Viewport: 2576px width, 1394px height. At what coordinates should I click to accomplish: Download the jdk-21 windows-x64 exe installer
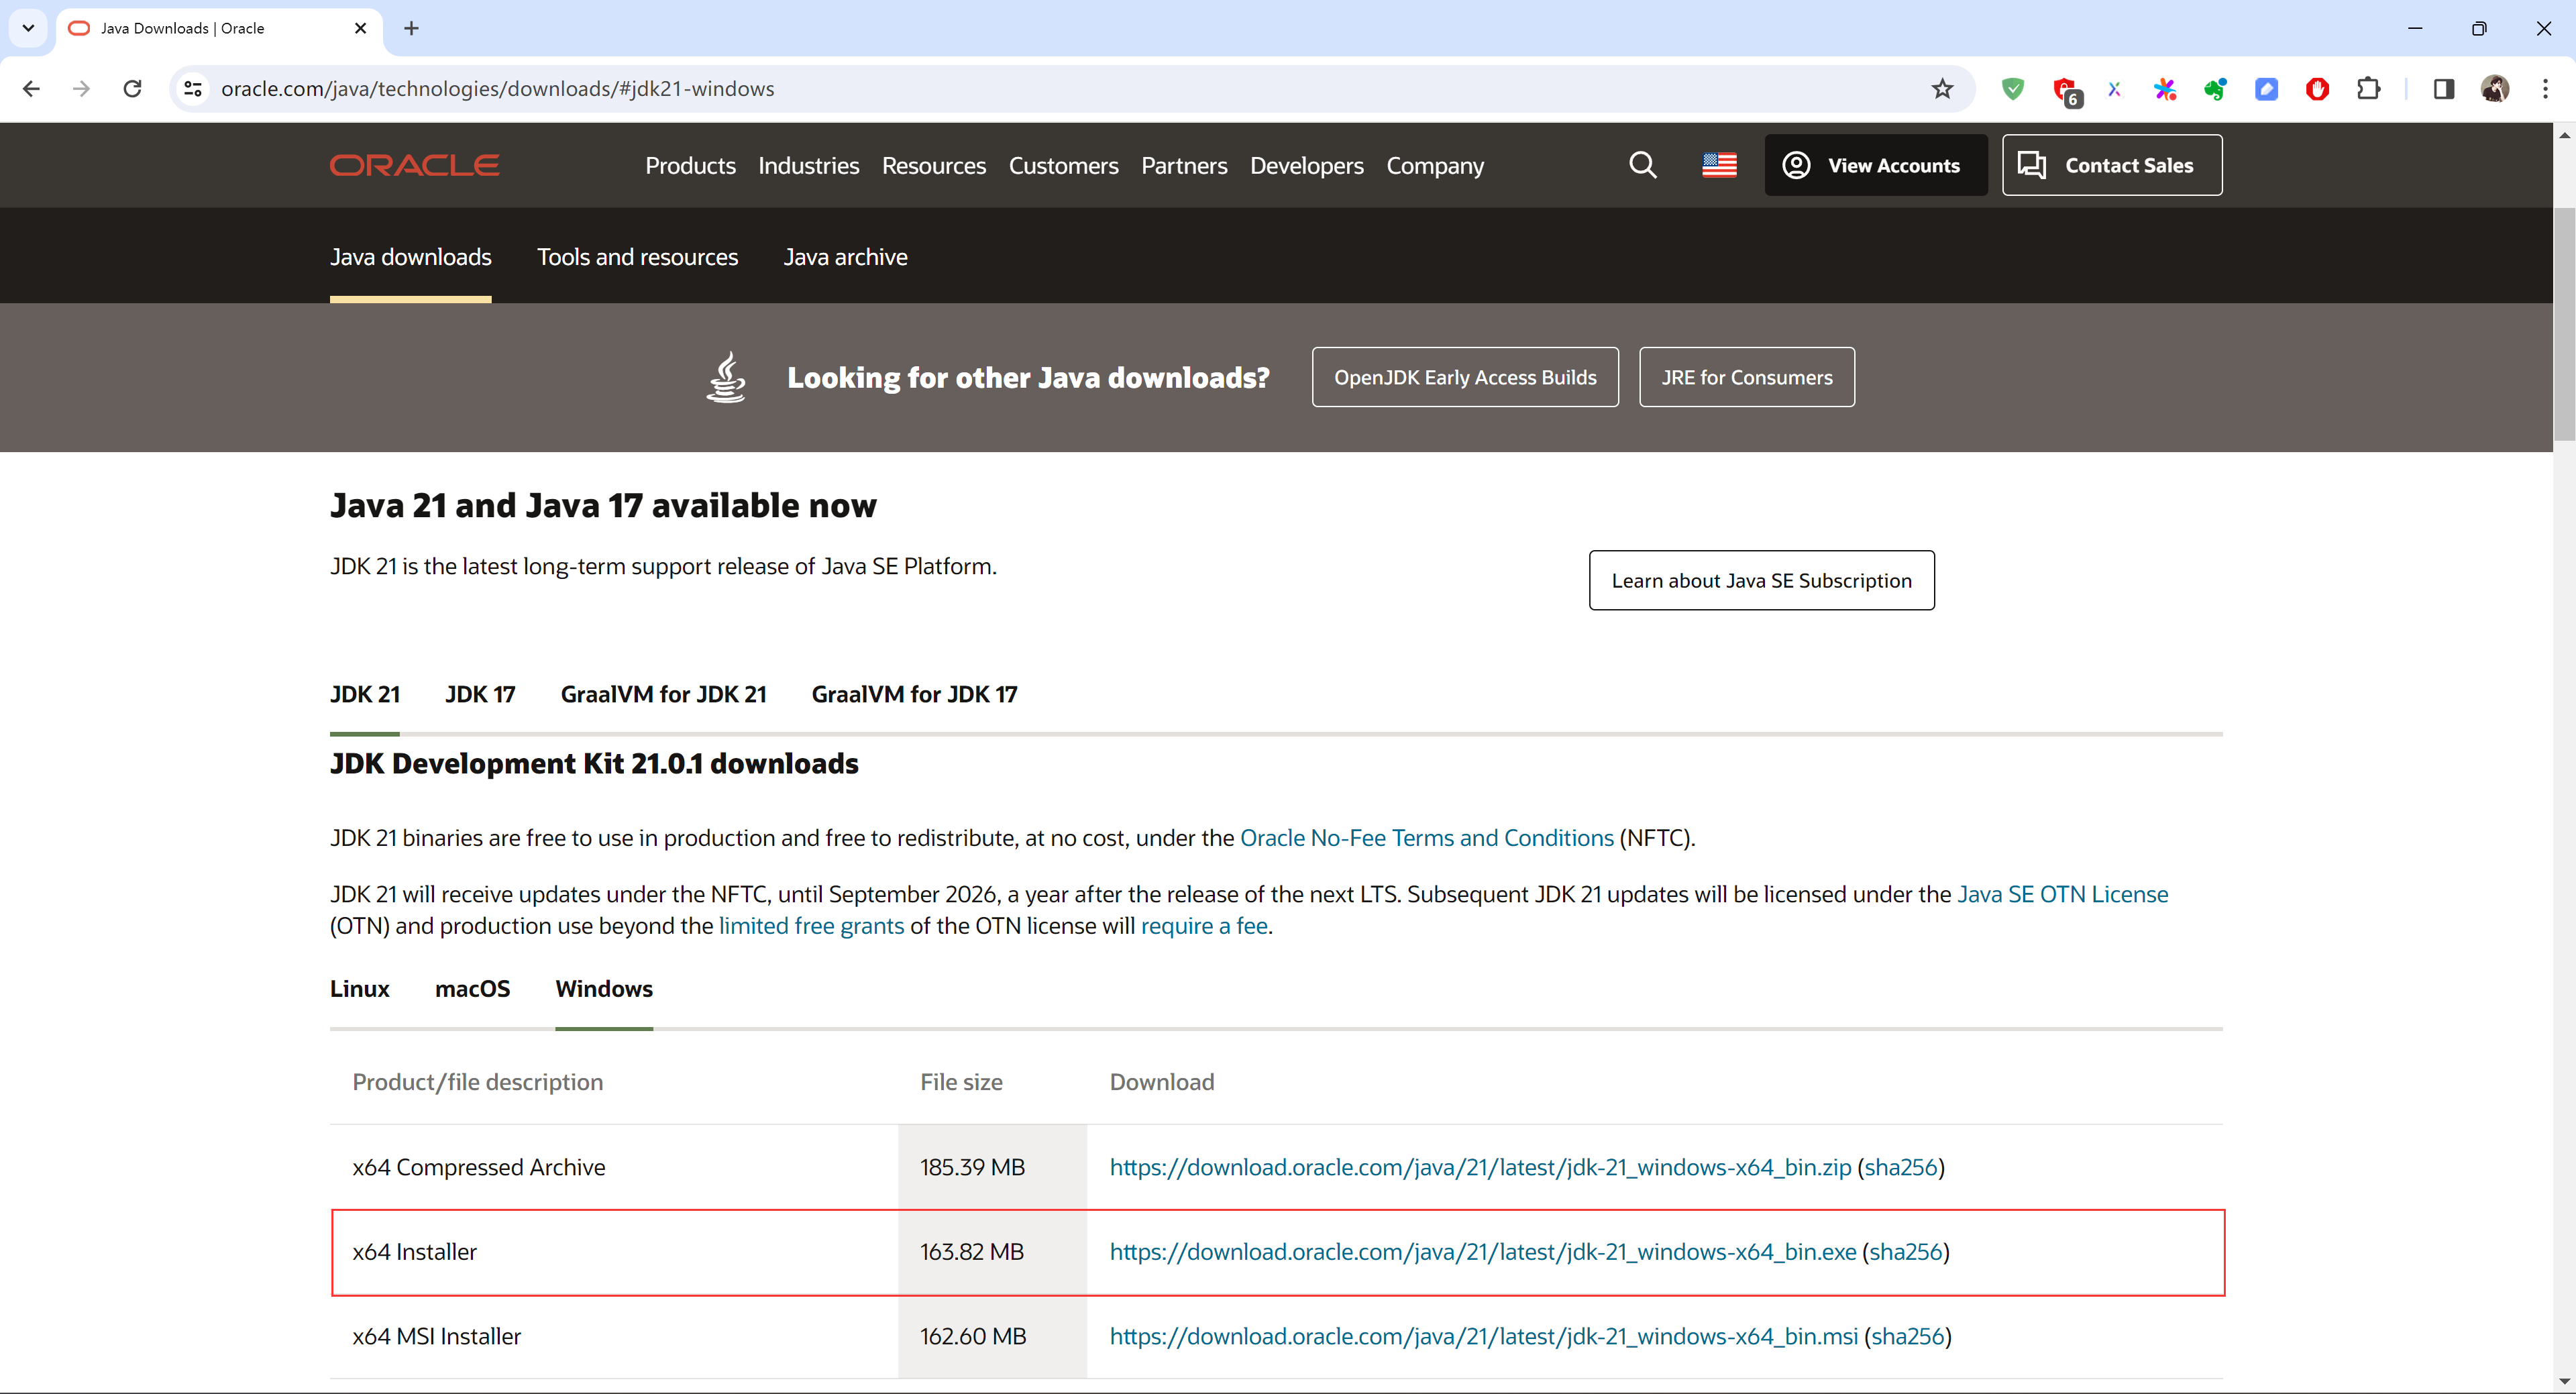(1482, 1252)
